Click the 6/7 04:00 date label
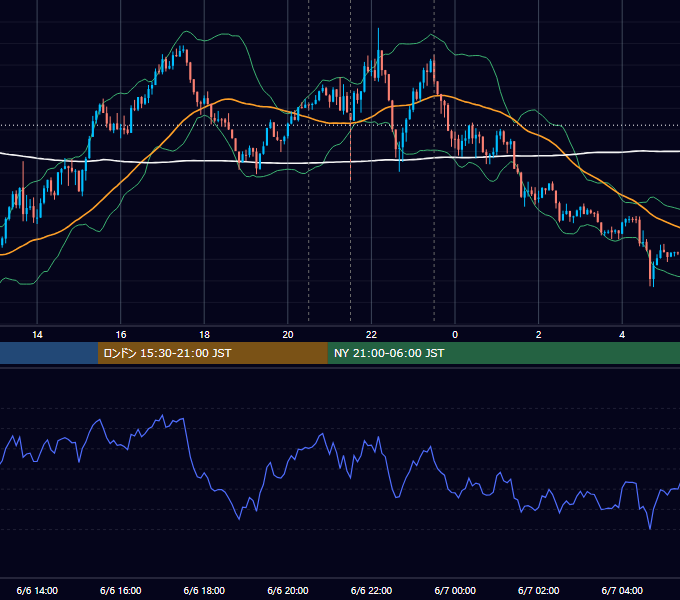Screen dimensions: 680x600 pos(622,590)
